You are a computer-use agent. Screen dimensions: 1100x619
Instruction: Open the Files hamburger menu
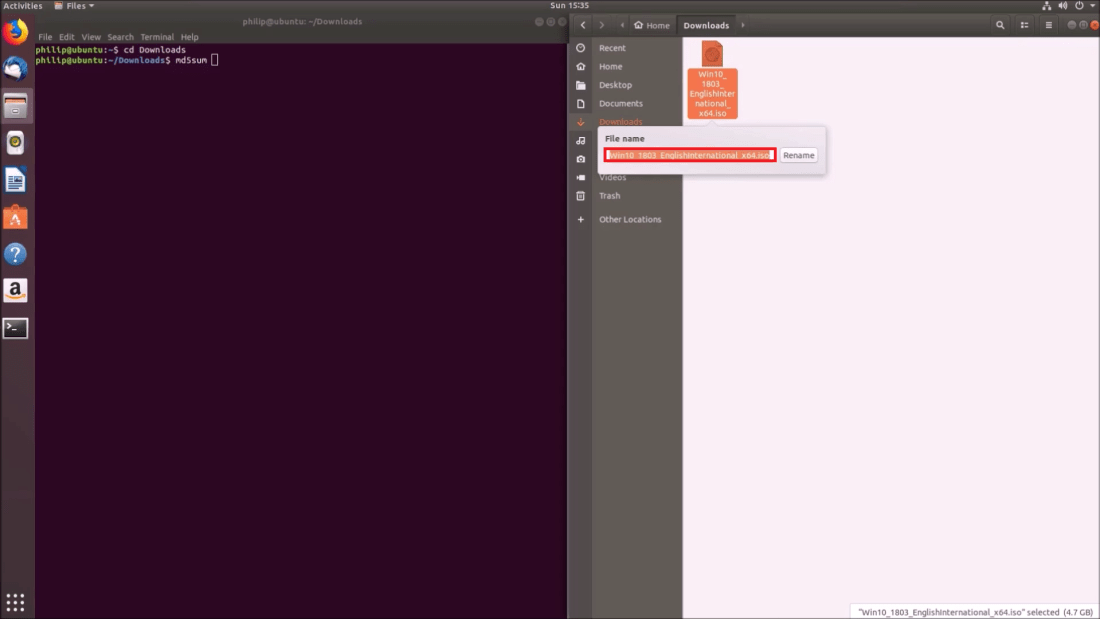coord(1049,25)
